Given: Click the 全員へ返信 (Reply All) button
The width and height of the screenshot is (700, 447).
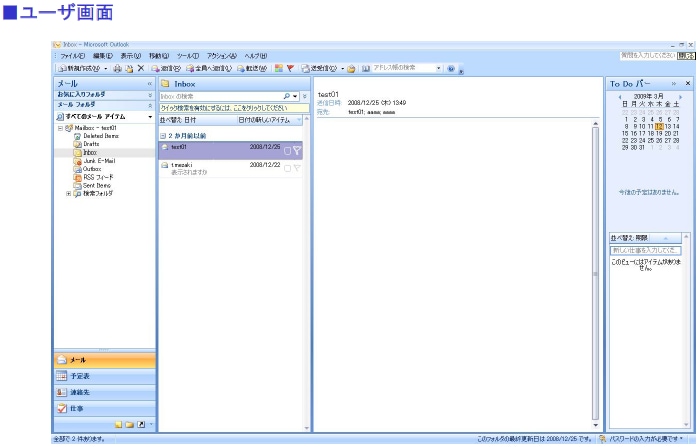Looking at the screenshot, I should pos(209,68).
